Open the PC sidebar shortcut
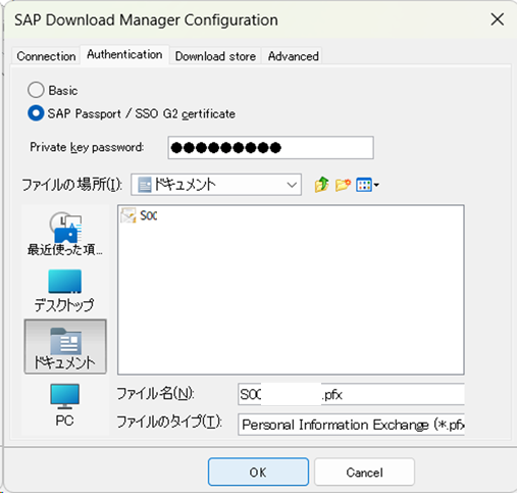The image size is (517, 493). [65, 405]
